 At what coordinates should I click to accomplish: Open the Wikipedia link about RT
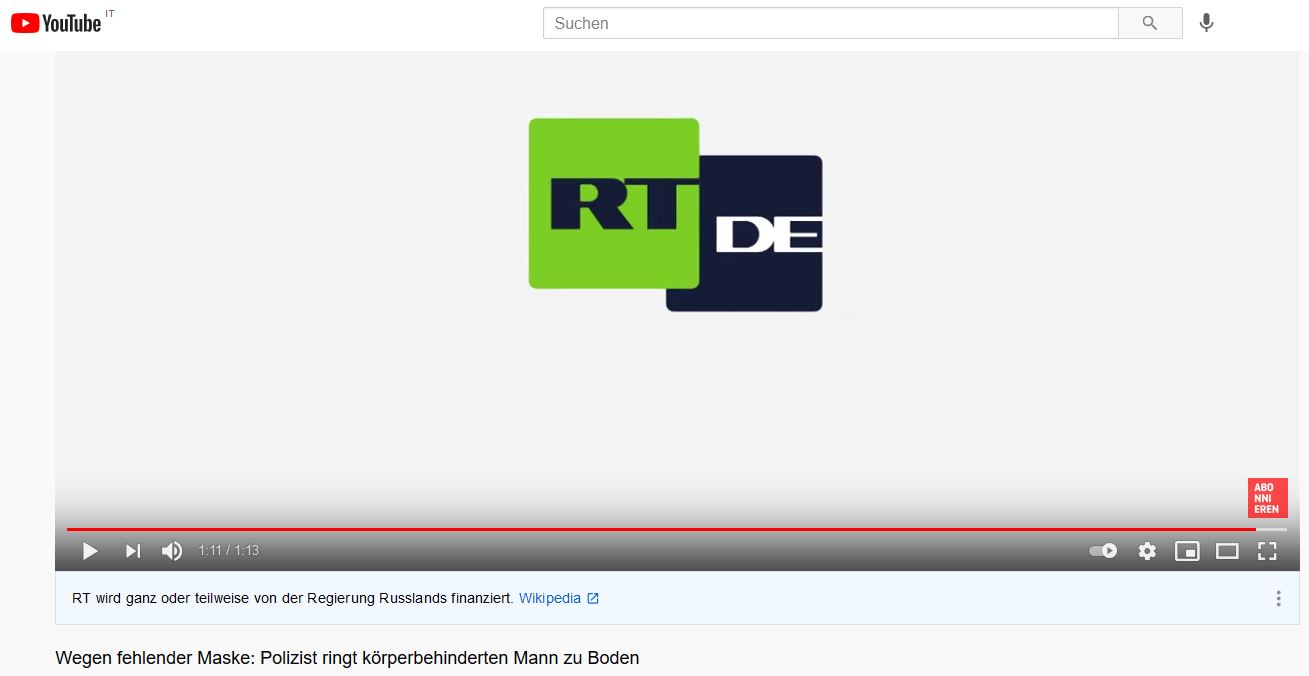(559, 598)
